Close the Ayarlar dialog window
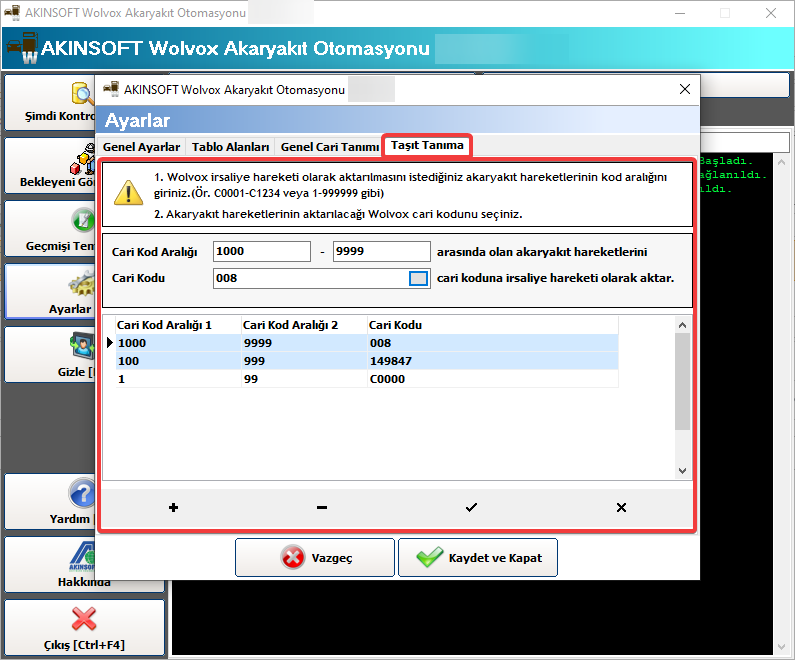Image resolution: width=795 pixels, height=660 pixels. [x=684, y=89]
